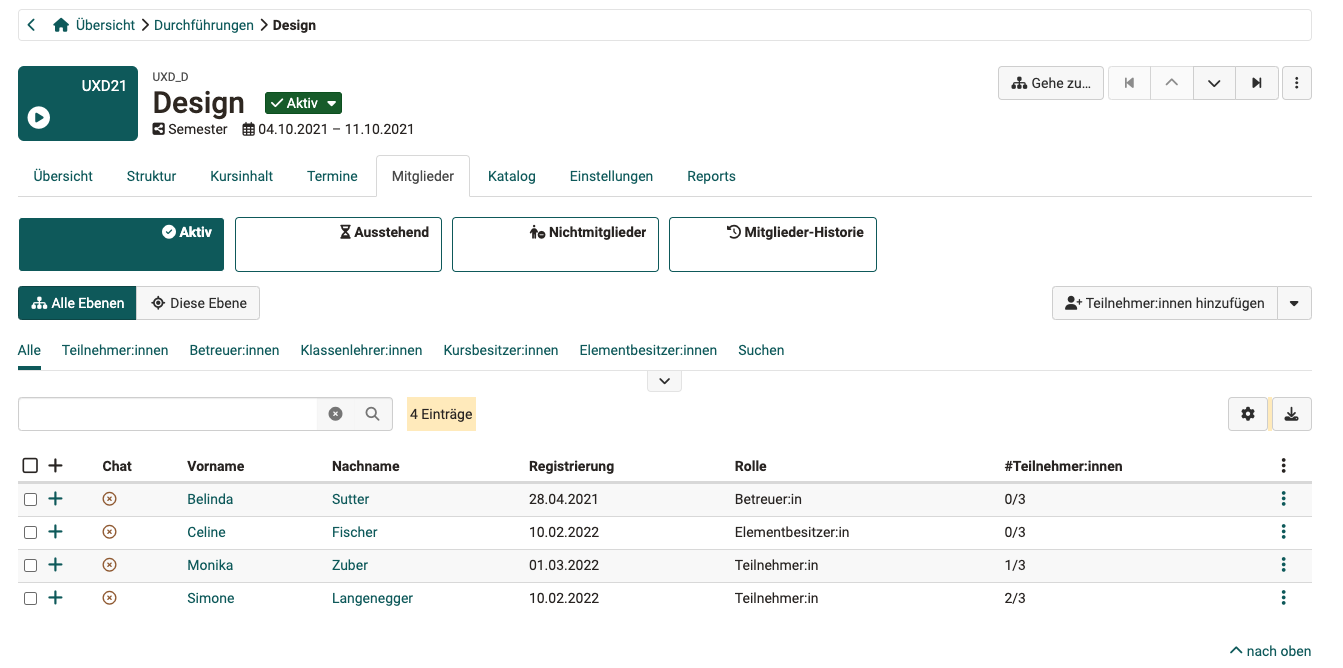Open row actions menu for Celine Fischer

click(1283, 532)
